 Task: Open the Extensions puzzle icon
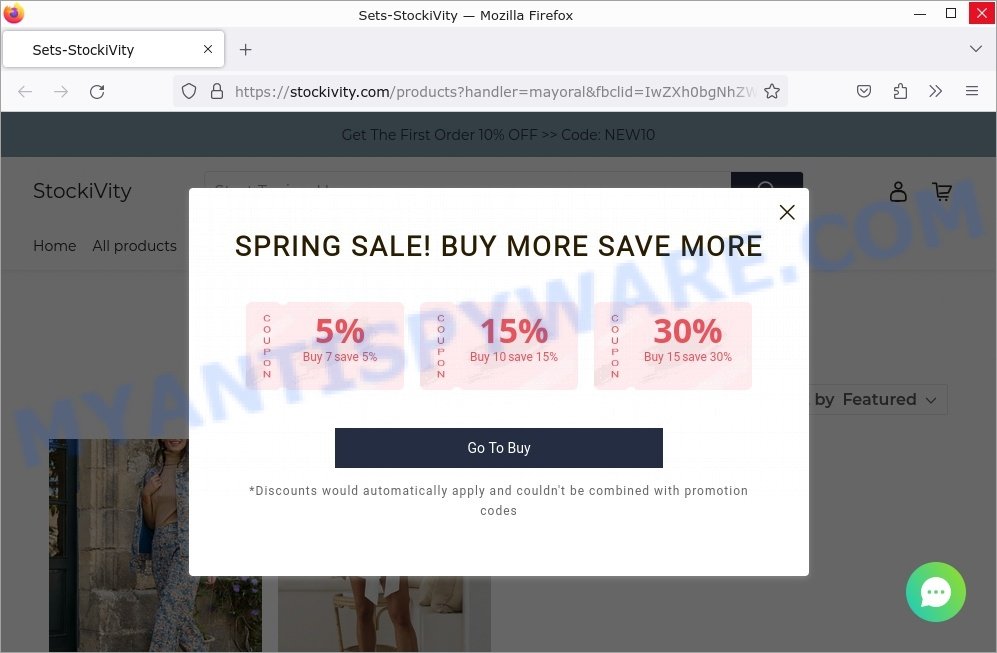point(900,91)
